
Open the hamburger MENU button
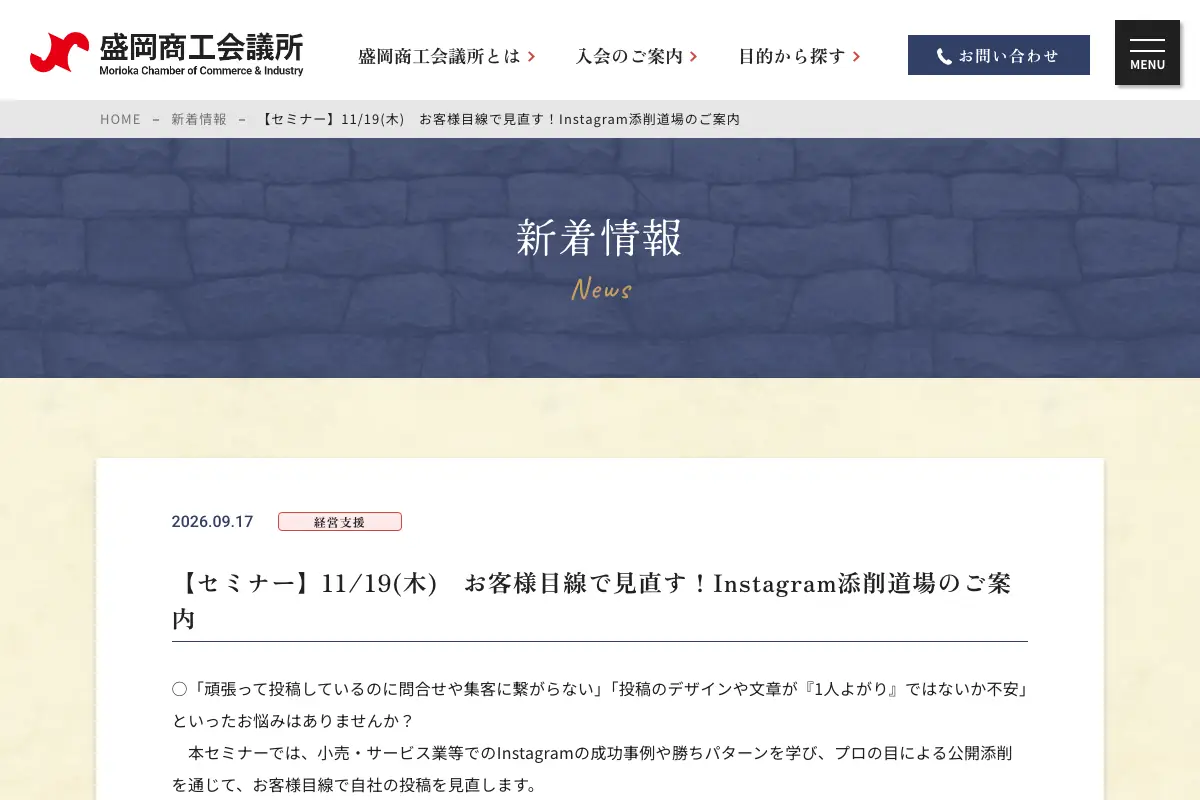[1147, 53]
